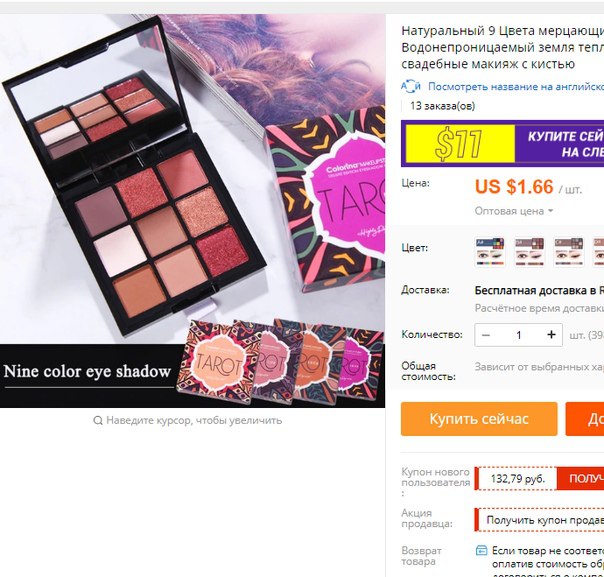Screen dimensions: 604x577
Task: Click the magnifier icon under the product image
Action: coord(98,420)
